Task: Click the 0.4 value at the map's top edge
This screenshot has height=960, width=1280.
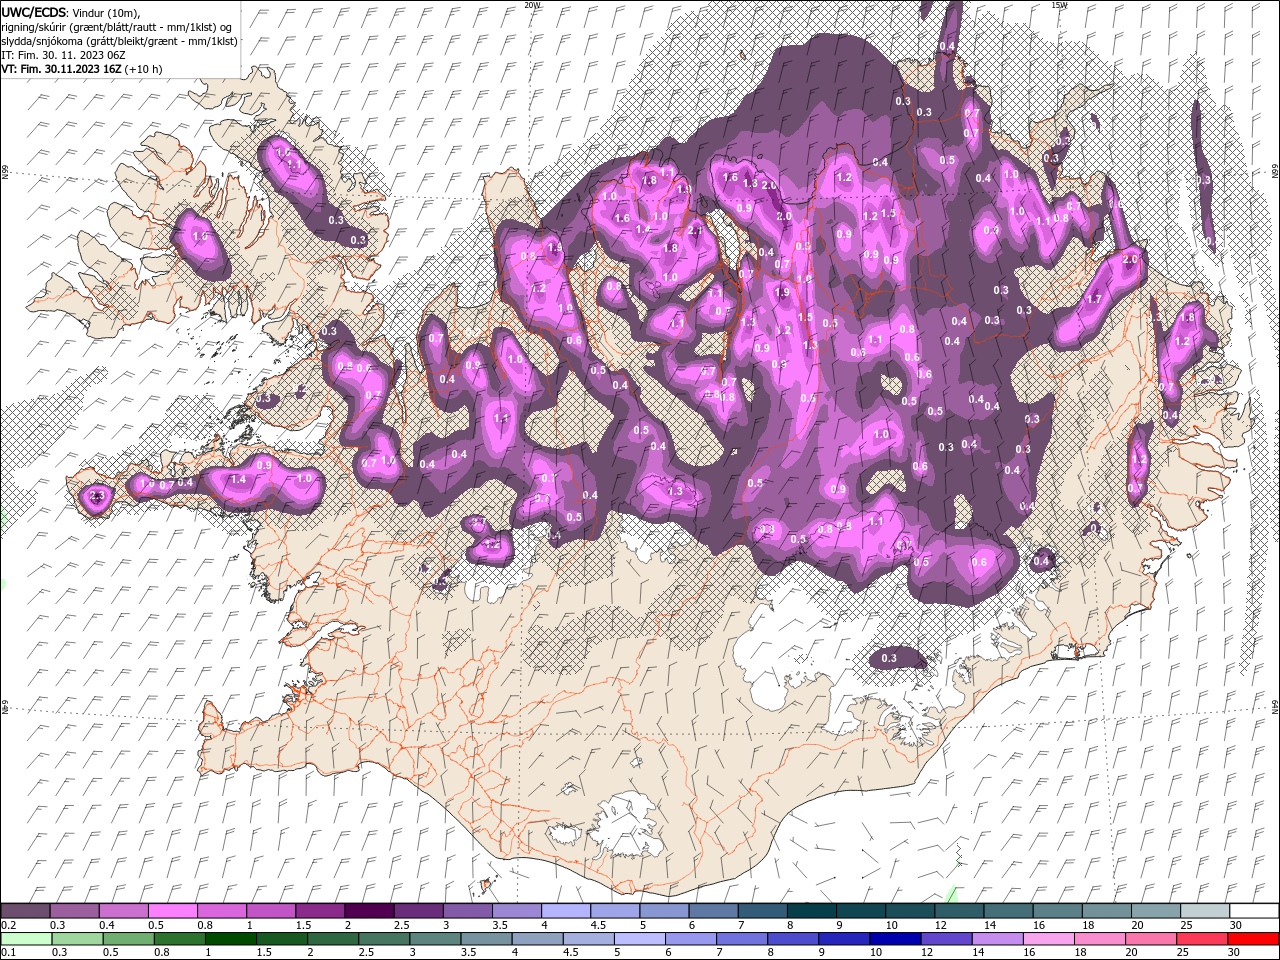Action: click(x=947, y=47)
